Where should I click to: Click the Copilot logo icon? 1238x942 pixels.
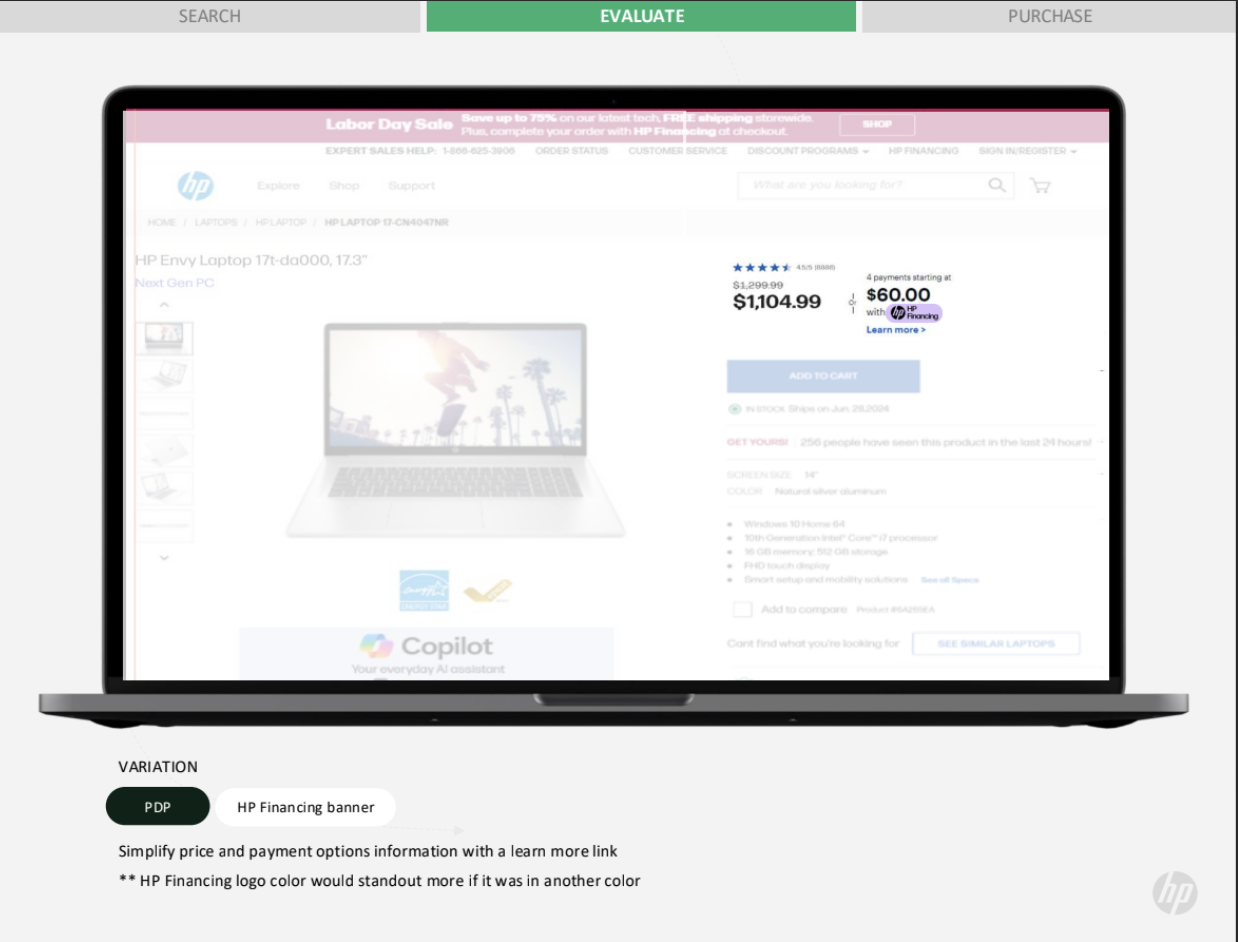[377, 646]
